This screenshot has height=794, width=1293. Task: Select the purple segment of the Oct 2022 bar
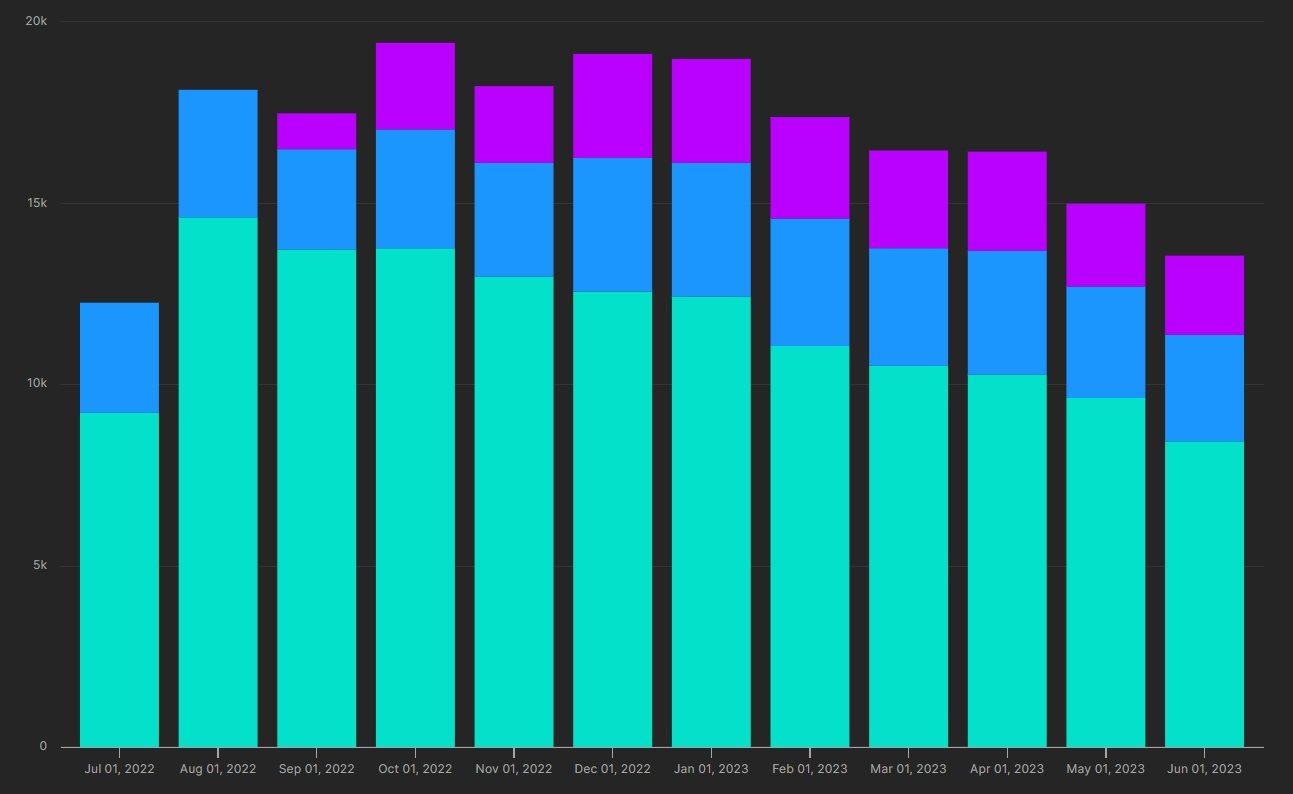click(x=415, y=86)
